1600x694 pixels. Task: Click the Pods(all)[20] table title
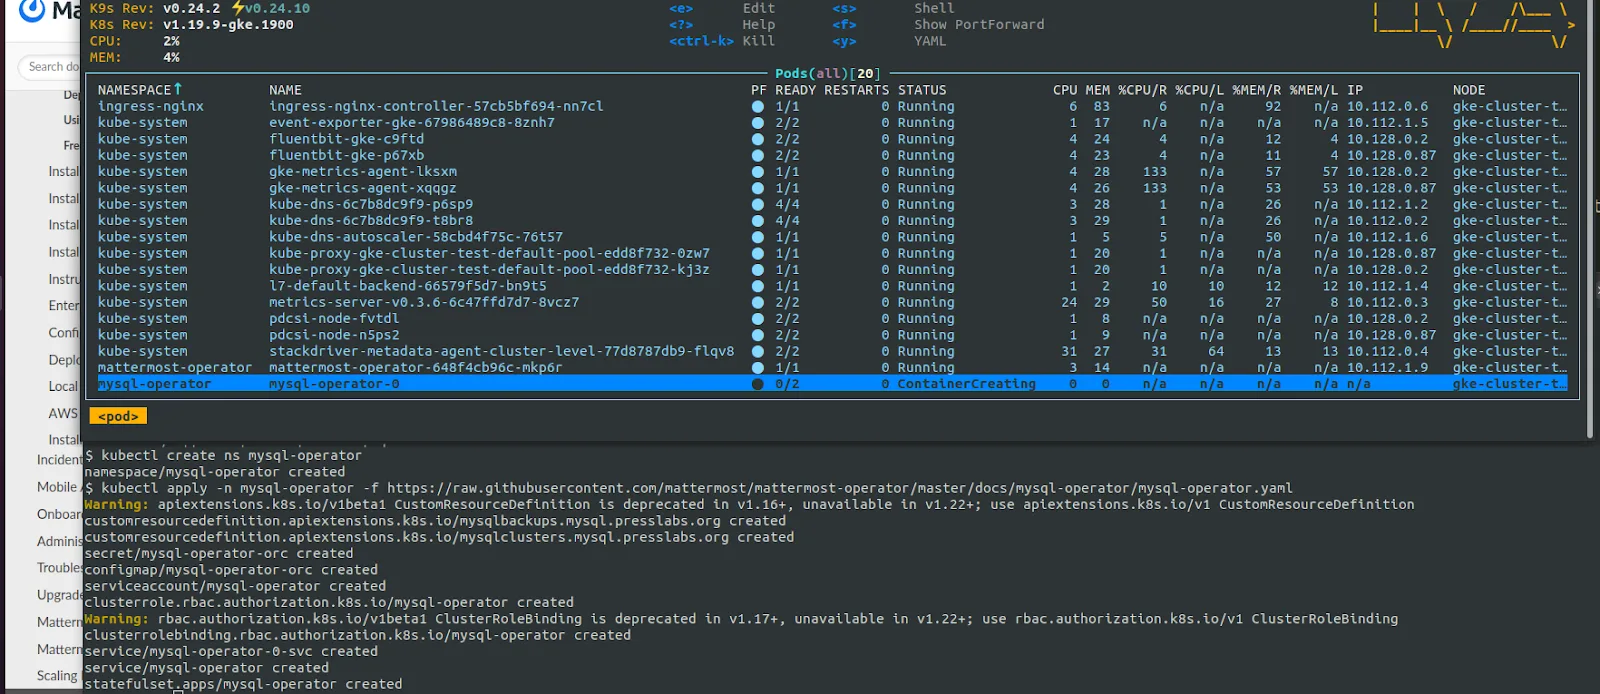click(828, 74)
